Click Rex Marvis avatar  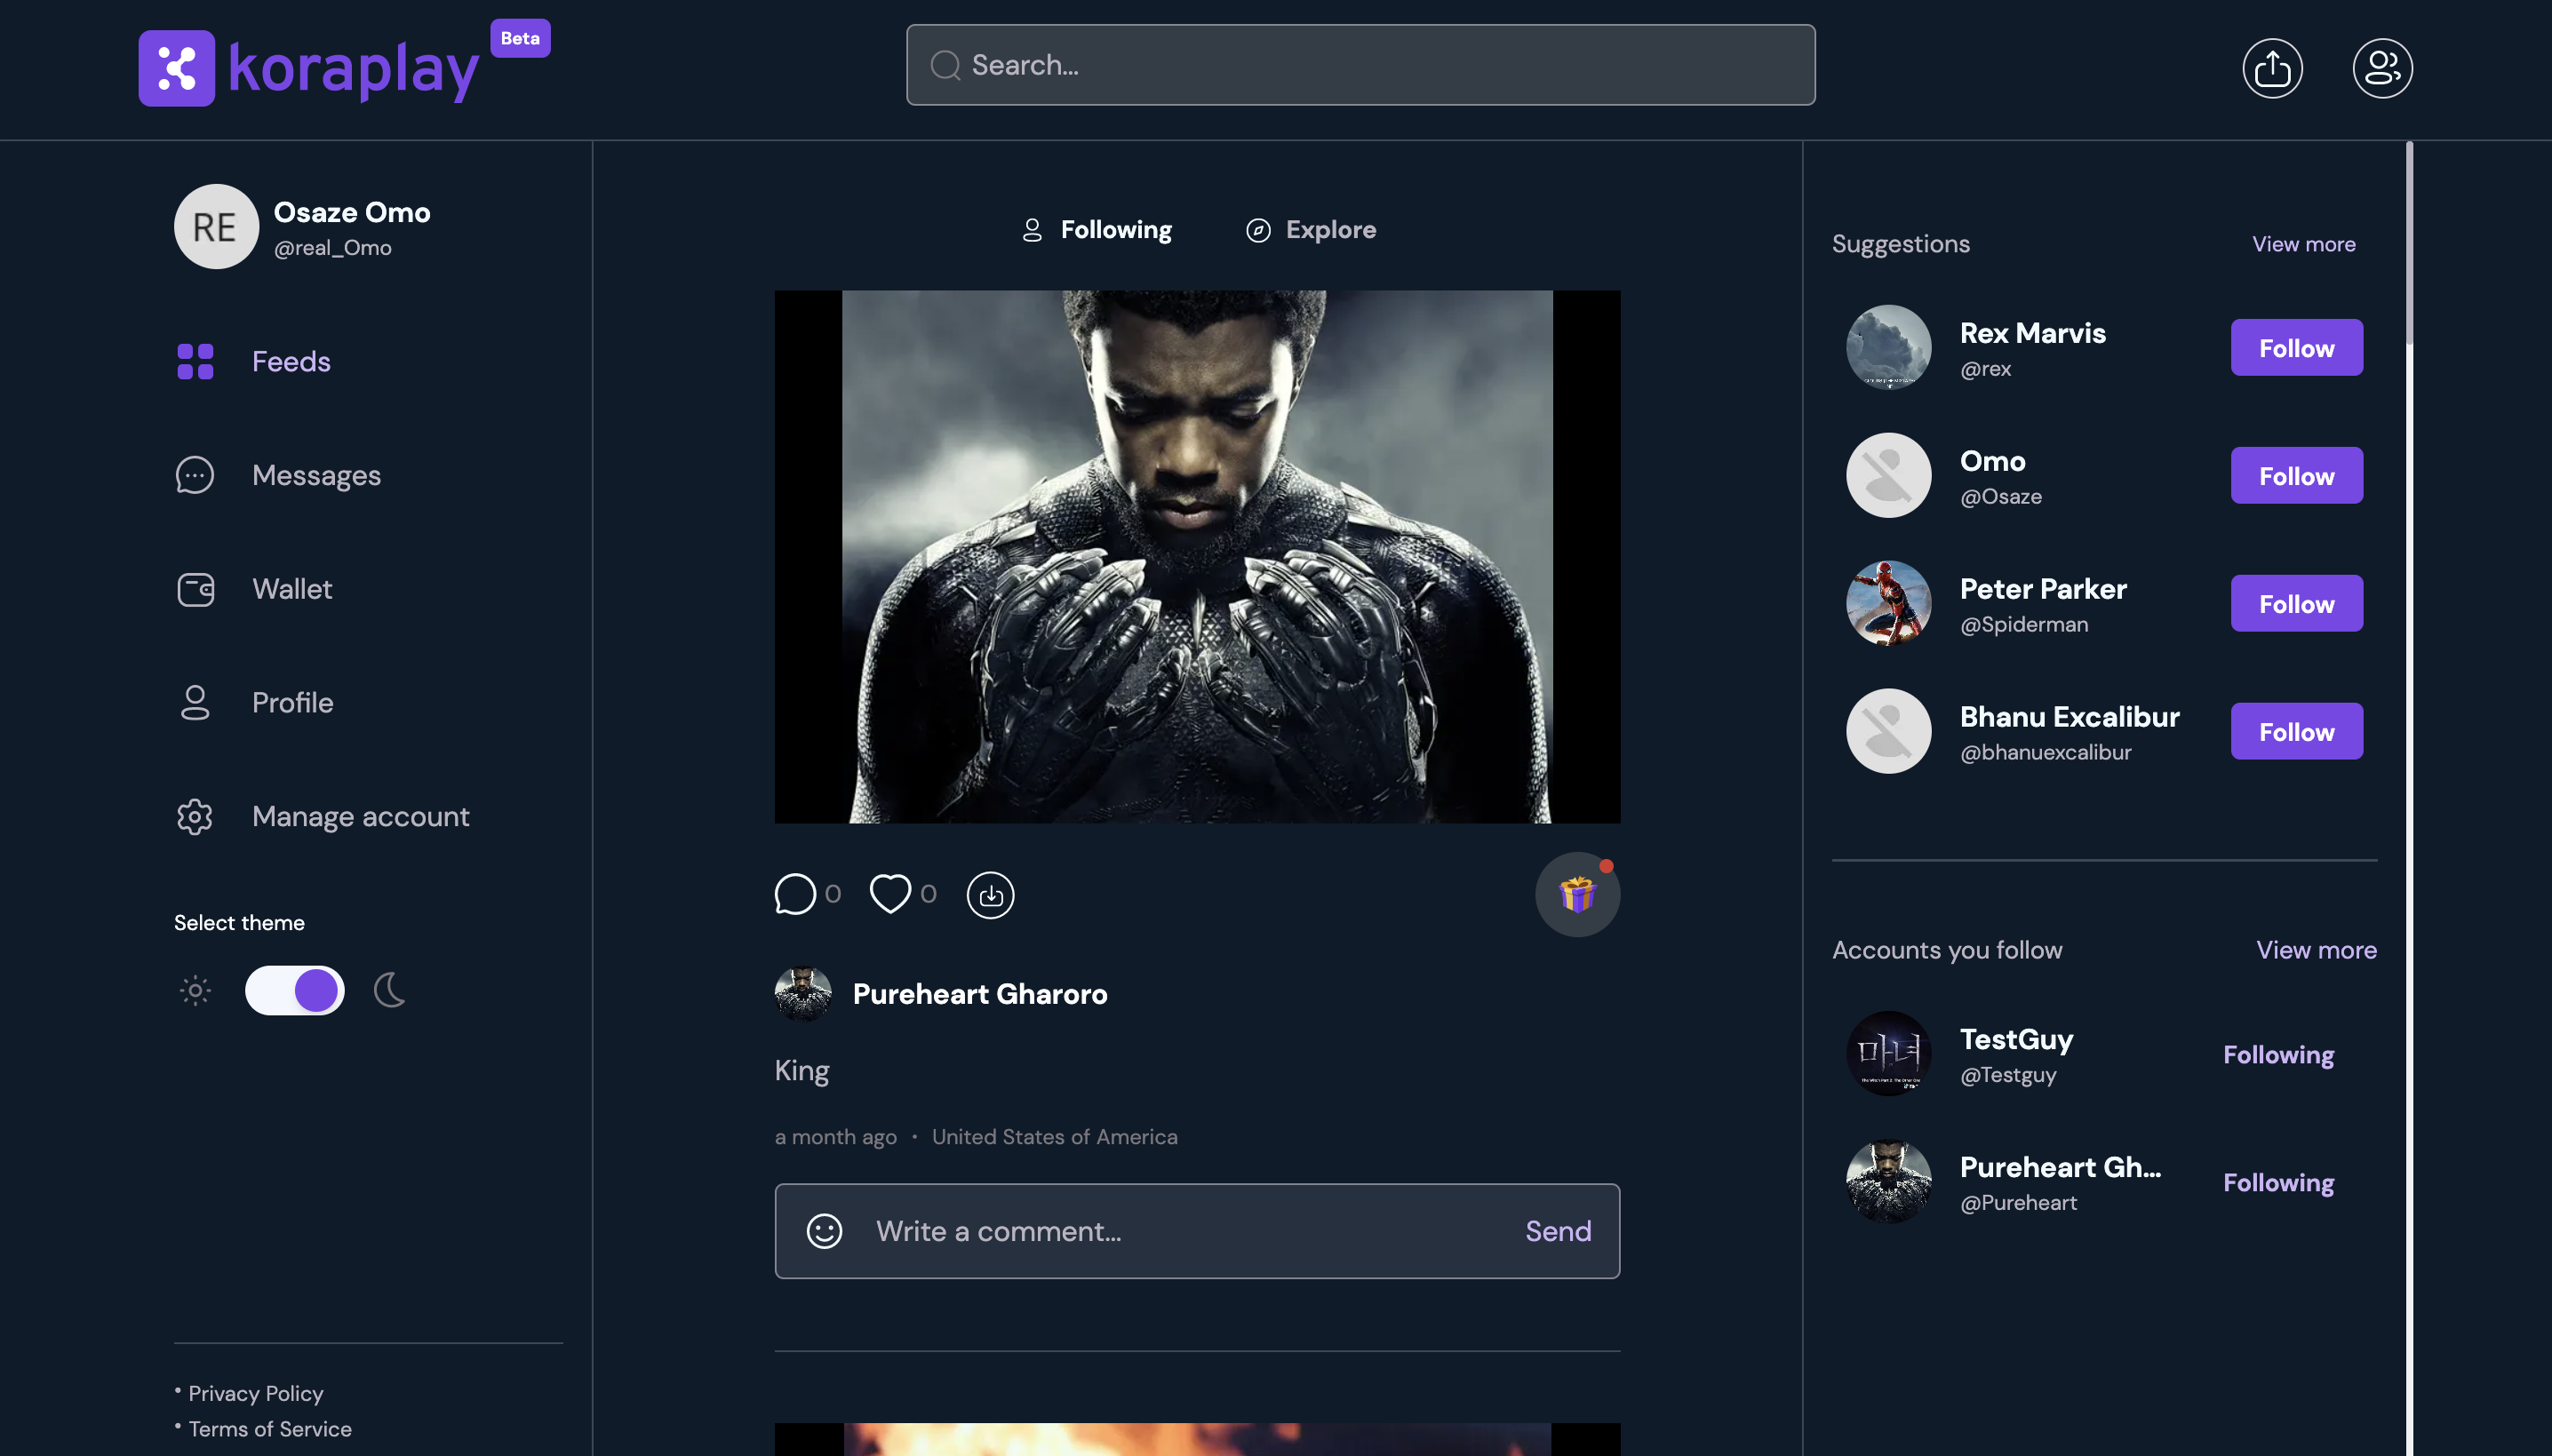coord(1888,347)
